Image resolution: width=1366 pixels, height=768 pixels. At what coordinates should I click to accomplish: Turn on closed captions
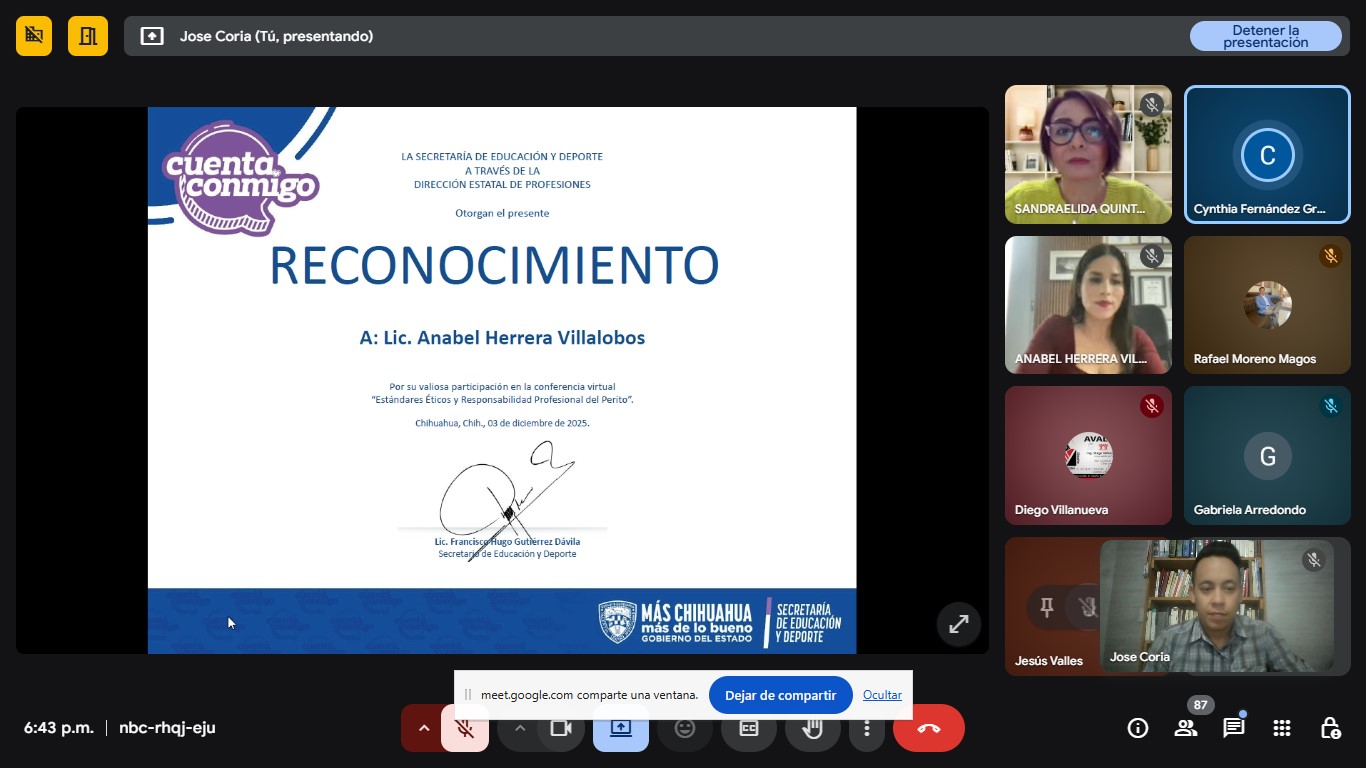pos(749,728)
